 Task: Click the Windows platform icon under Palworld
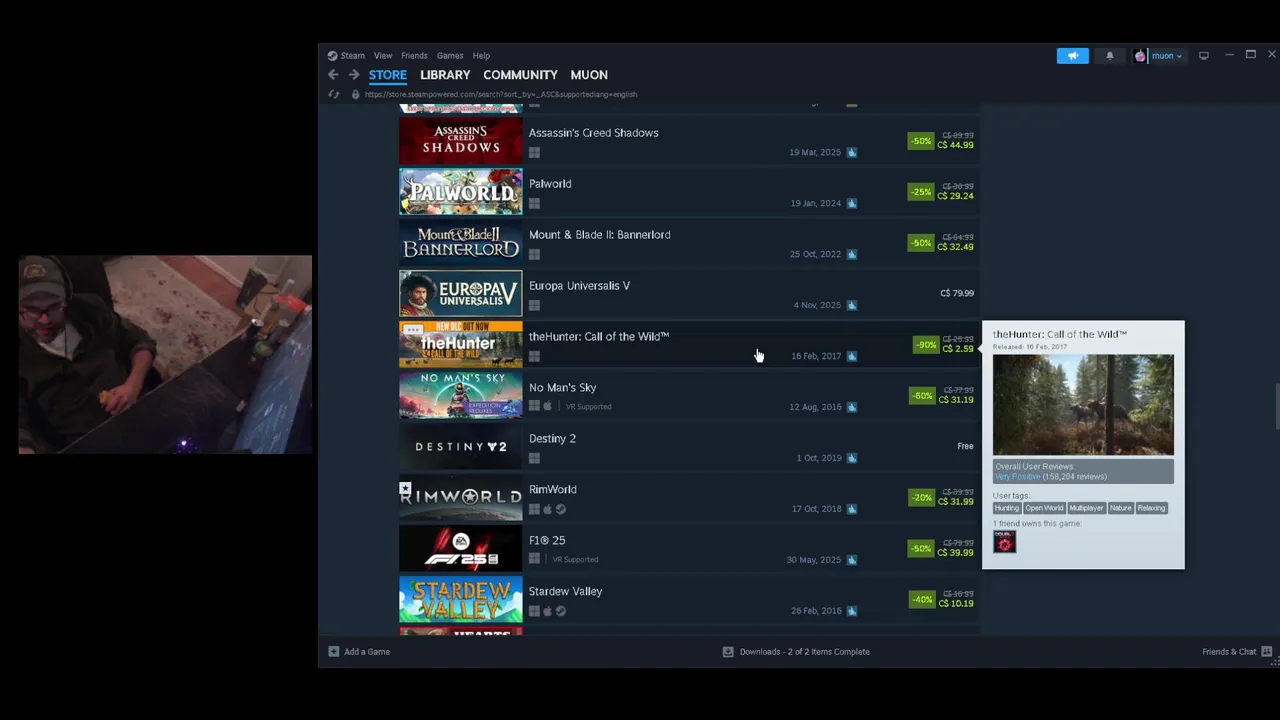point(534,204)
